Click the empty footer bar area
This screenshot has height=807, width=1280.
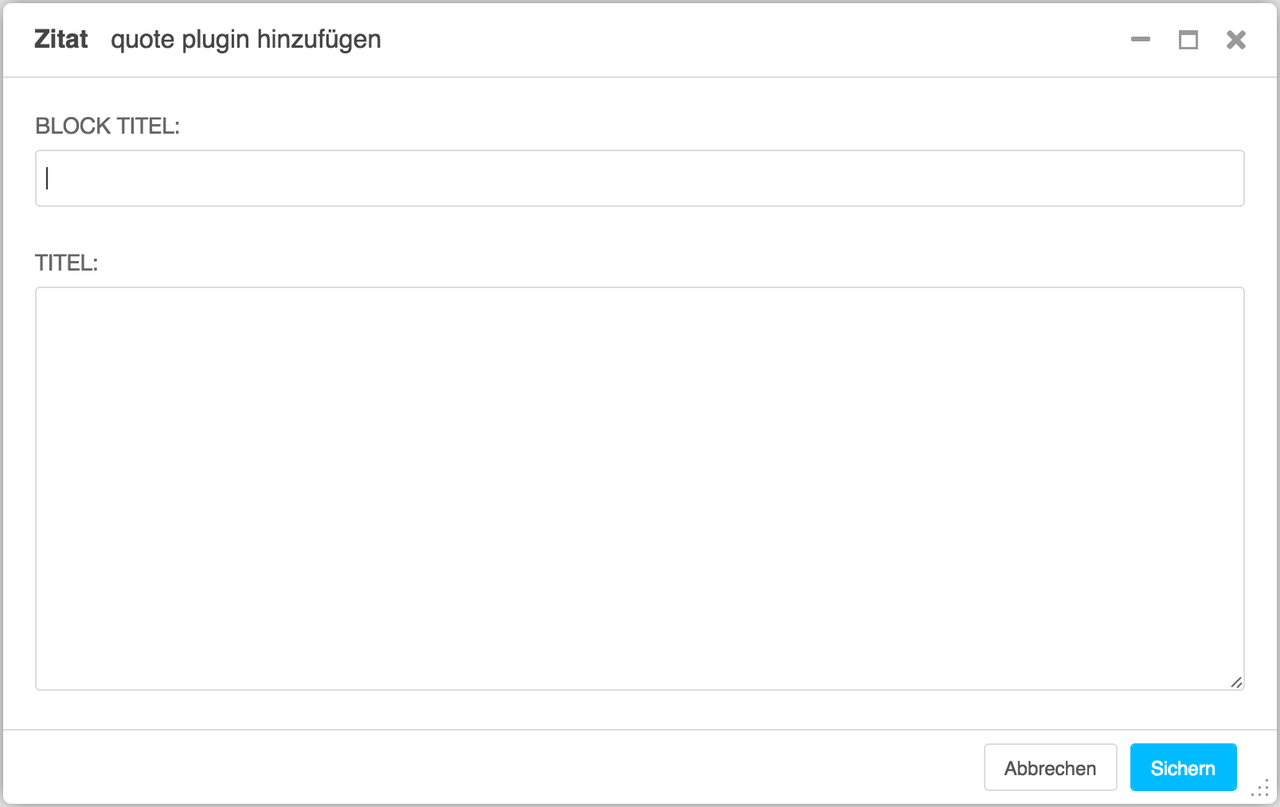point(490,768)
